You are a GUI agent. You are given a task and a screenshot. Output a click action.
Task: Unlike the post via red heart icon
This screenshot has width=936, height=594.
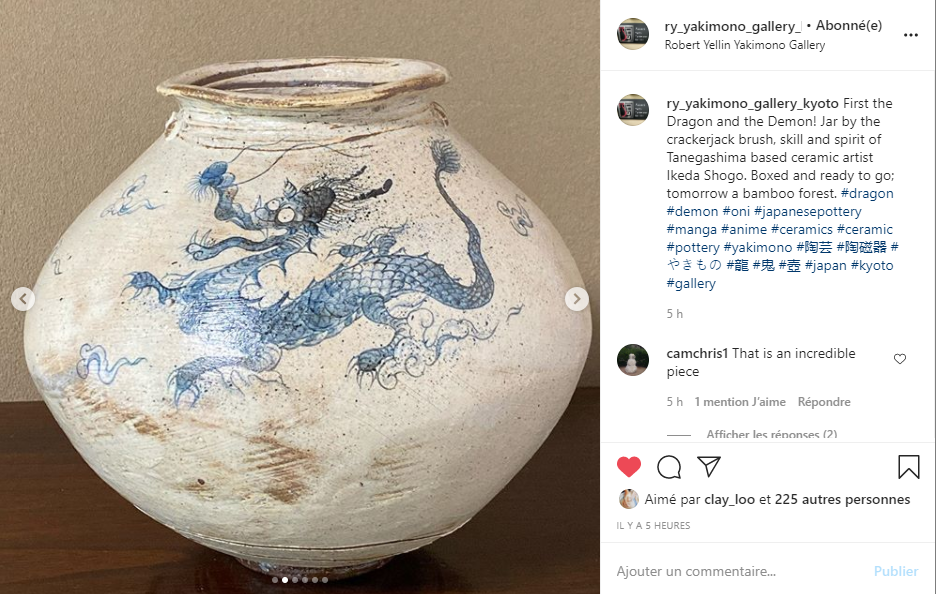[629, 466]
